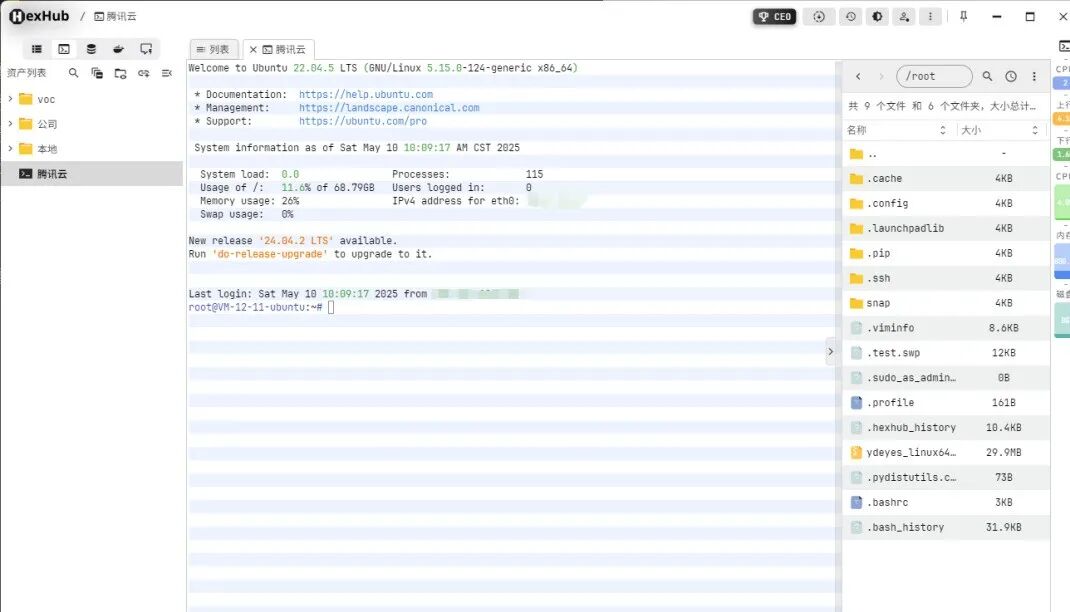Open the remote desktop monitor icon in sidebar switcher
Viewport: 1070px width, 612px height.
point(146,49)
